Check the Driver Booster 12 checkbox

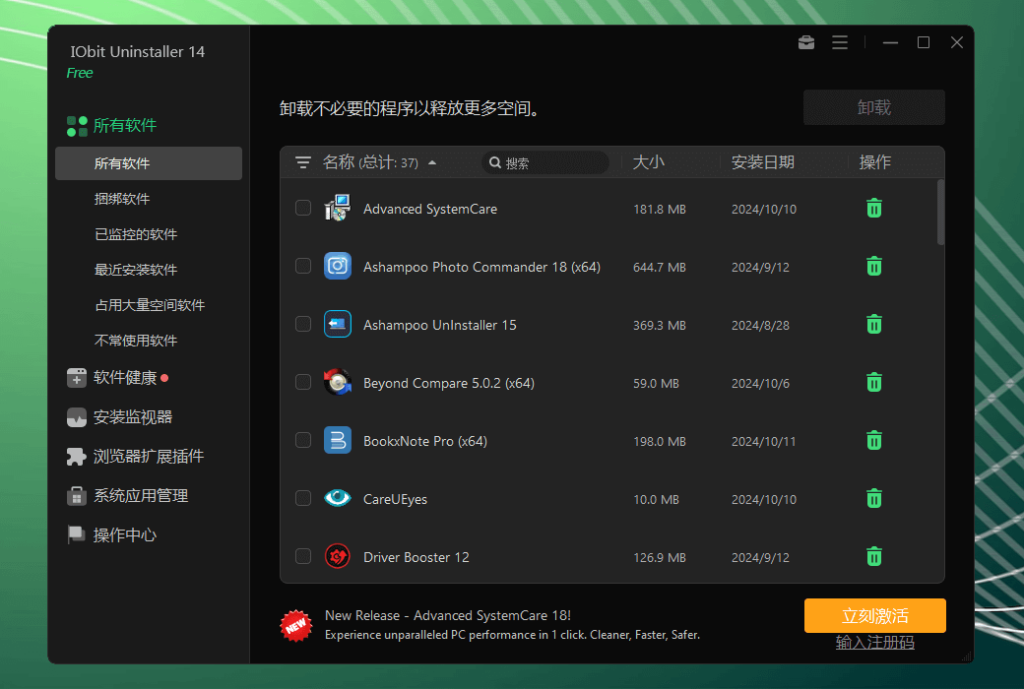click(x=303, y=556)
